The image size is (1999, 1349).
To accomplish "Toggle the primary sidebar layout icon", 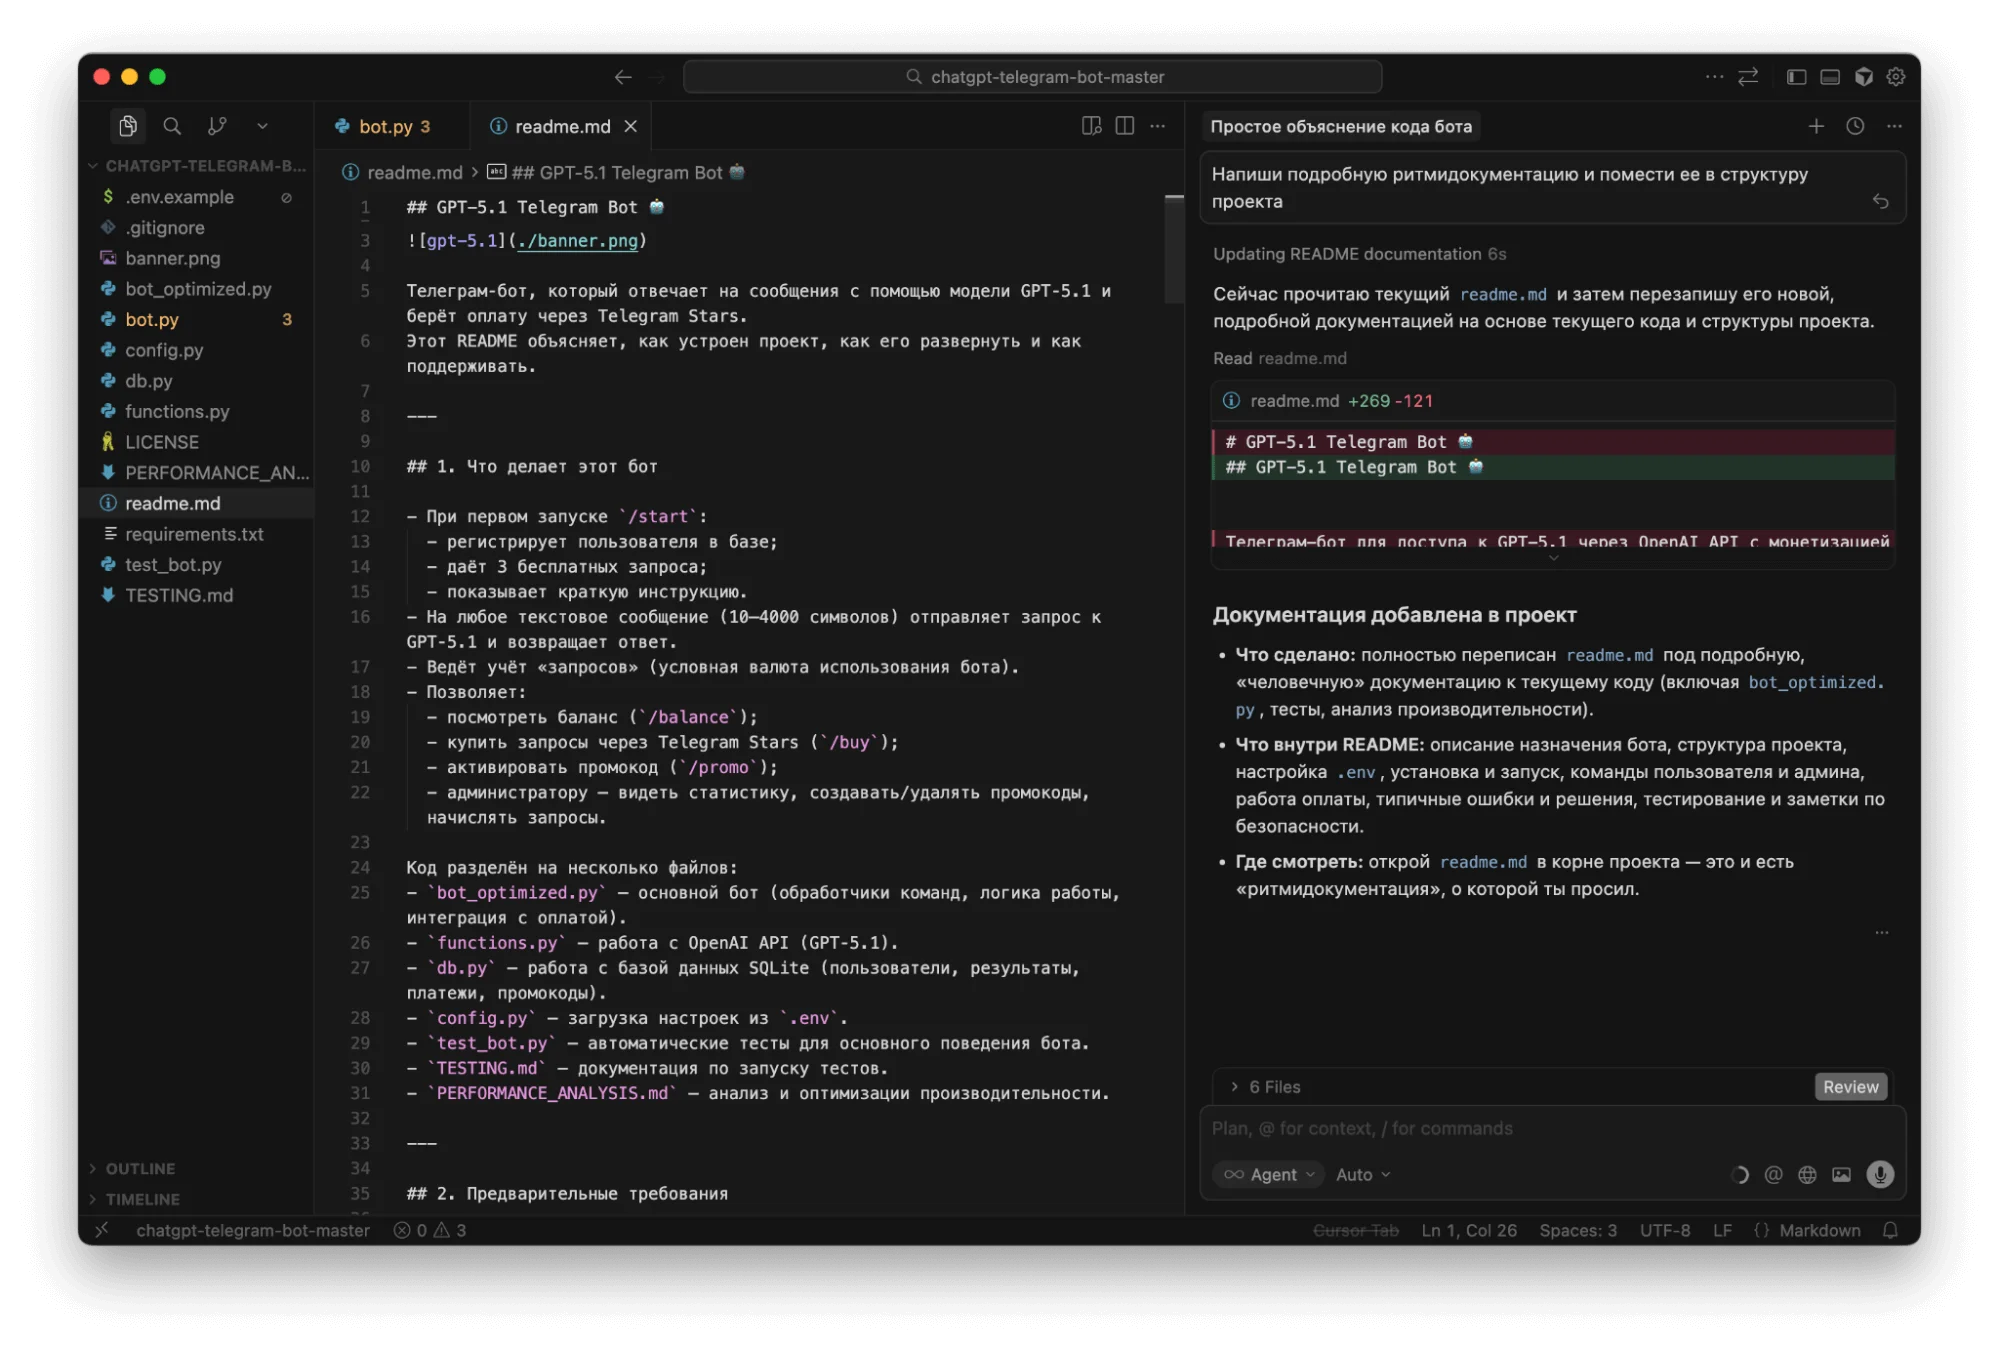I will pyautogui.click(x=1796, y=77).
